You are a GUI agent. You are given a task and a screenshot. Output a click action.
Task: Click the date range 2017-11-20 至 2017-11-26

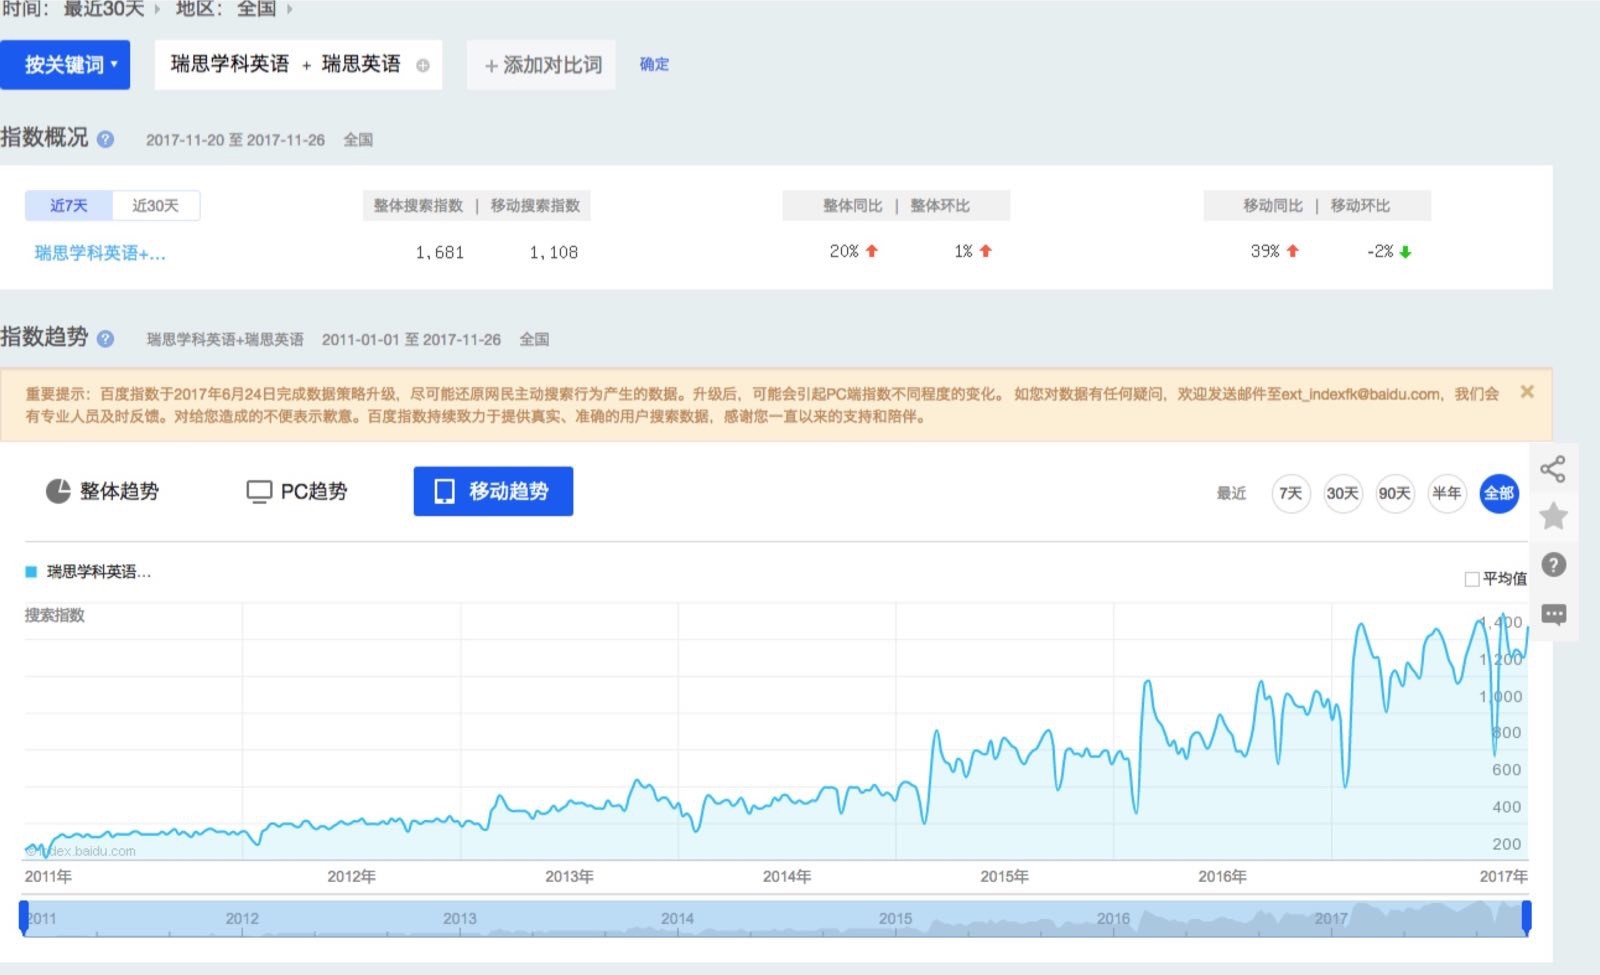point(235,140)
